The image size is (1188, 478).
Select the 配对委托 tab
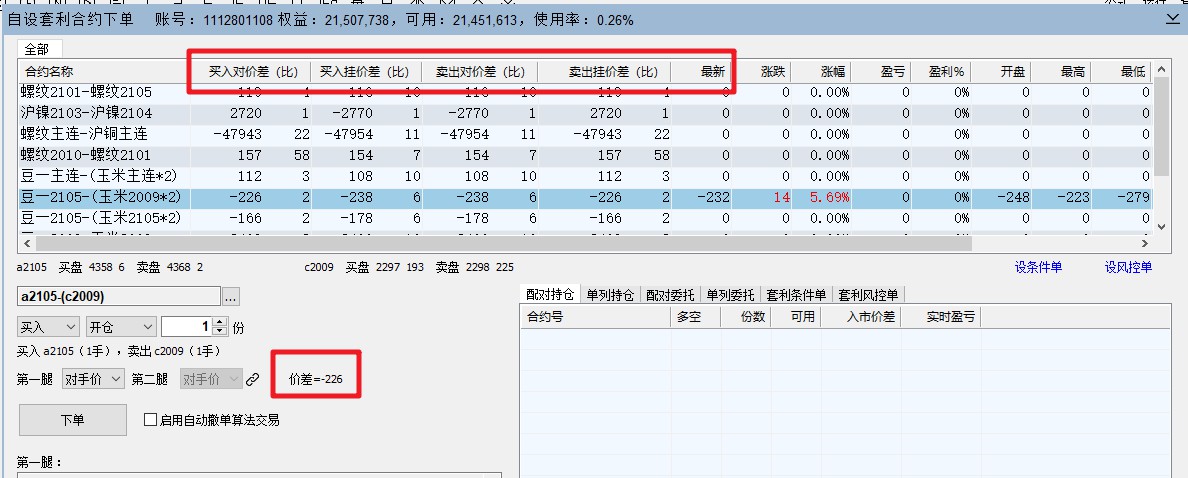tap(671, 294)
